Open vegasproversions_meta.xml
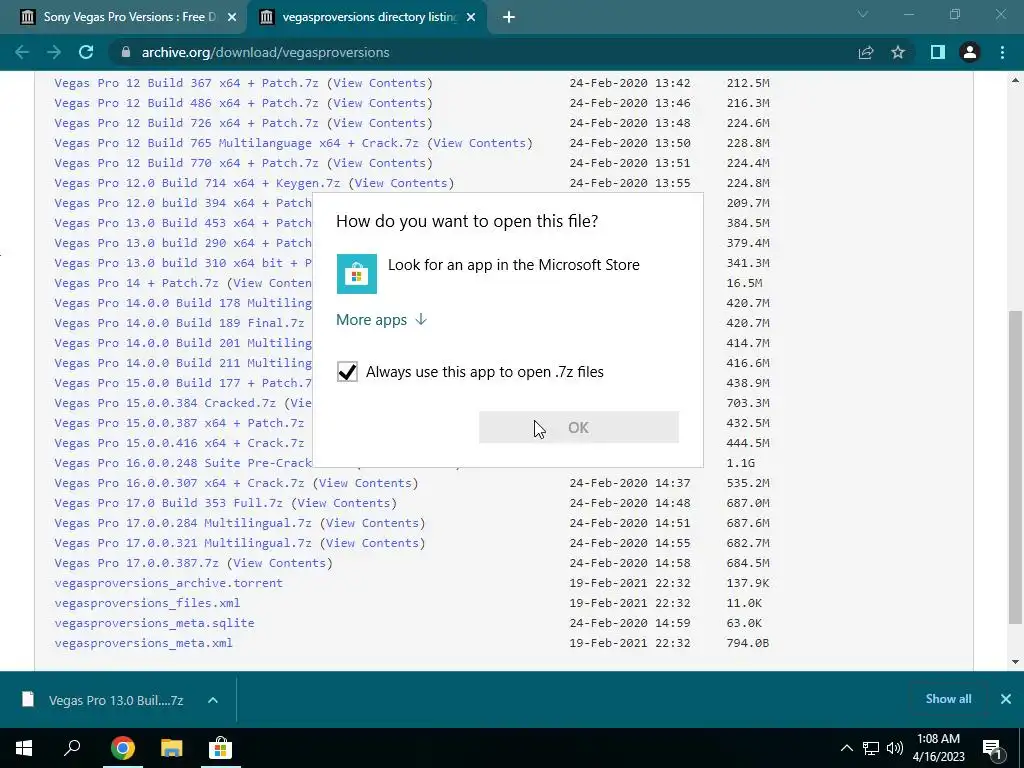Screen dimensions: 1024x768 click(143, 643)
